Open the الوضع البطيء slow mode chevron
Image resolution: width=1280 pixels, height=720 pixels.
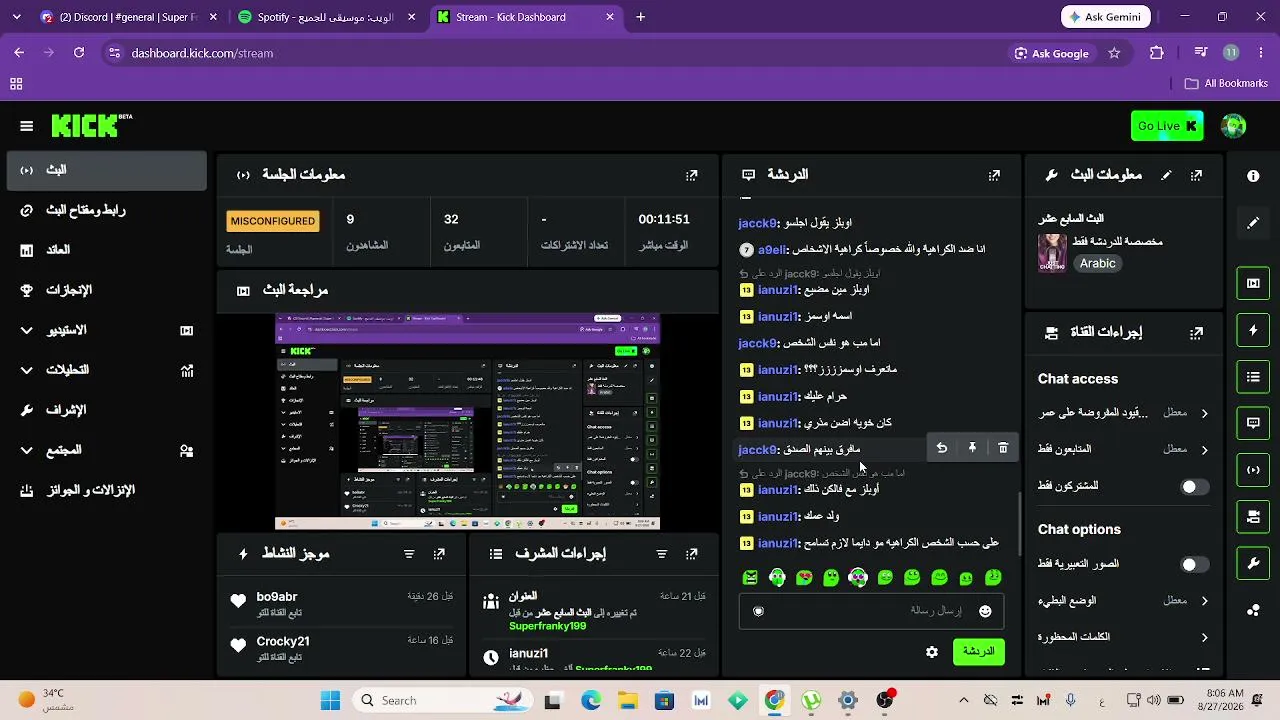coord(1204,601)
